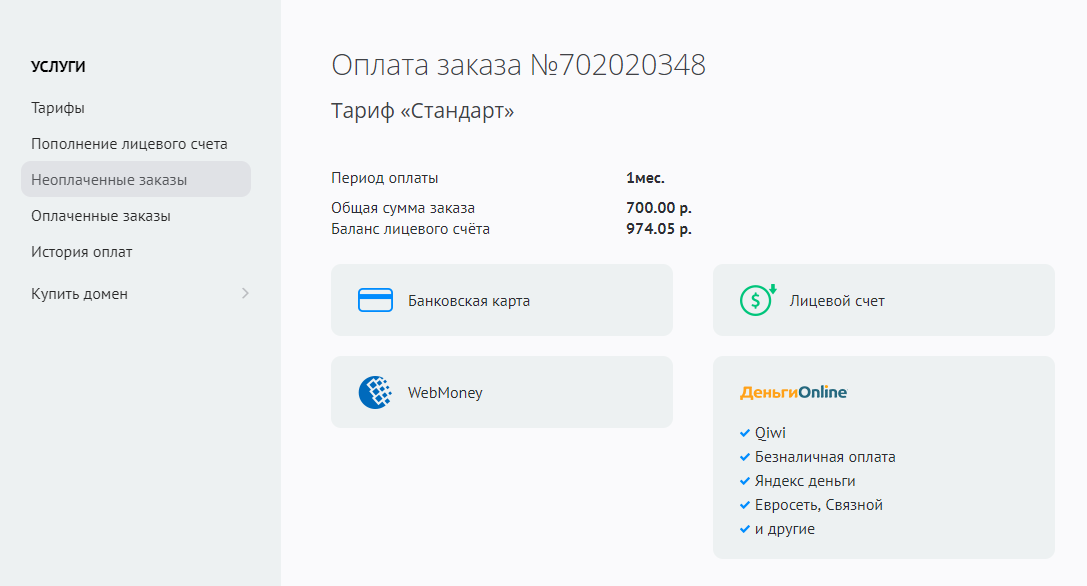Click the и другие payment option

point(785,529)
